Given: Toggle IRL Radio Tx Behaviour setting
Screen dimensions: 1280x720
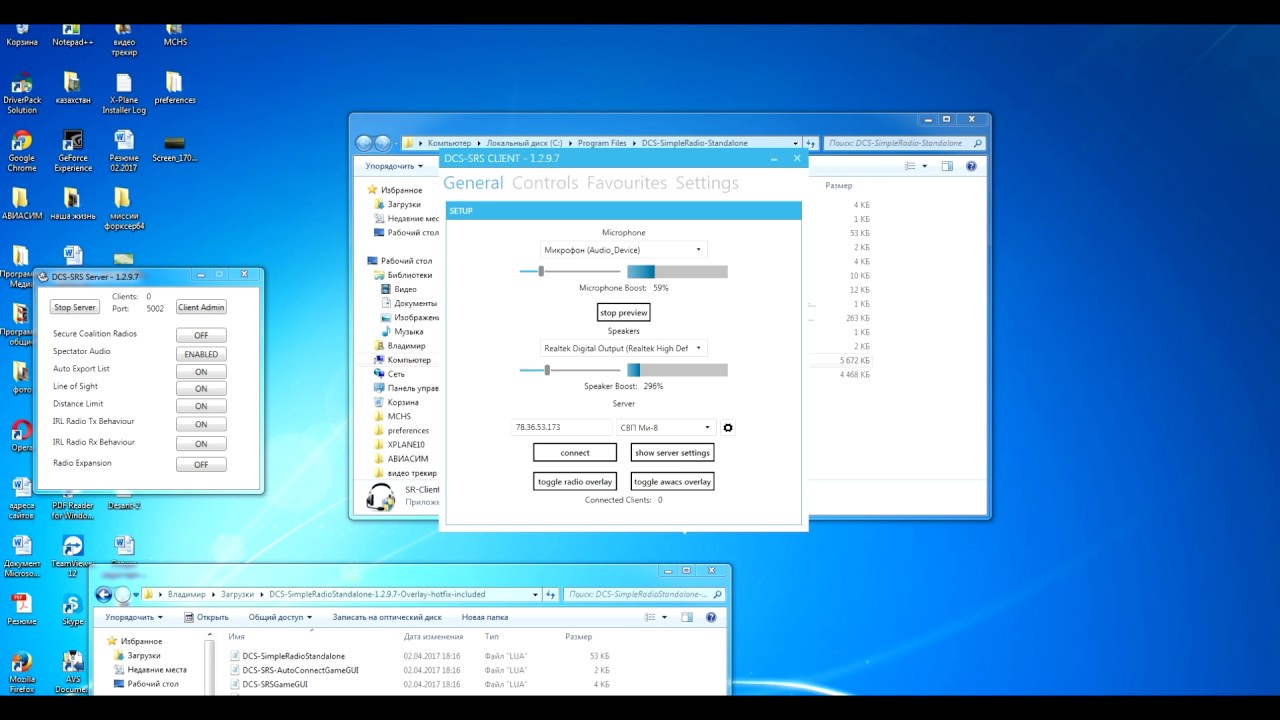Looking at the screenshot, I should 201,424.
